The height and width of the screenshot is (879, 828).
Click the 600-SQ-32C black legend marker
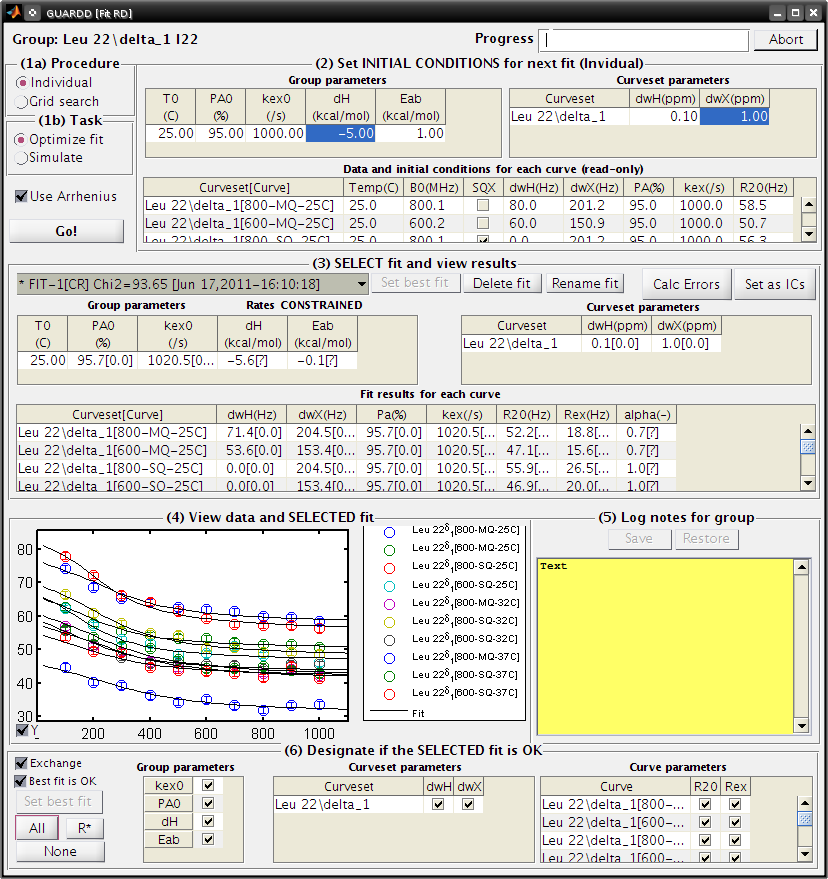389,640
